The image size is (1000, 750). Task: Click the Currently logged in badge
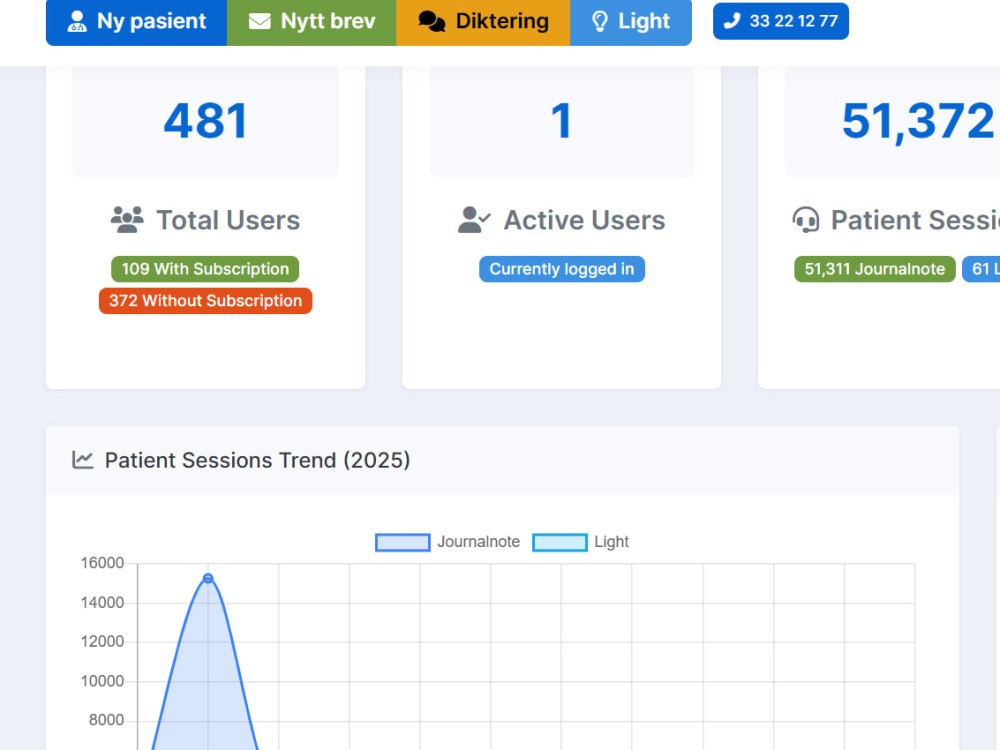tap(562, 269)
